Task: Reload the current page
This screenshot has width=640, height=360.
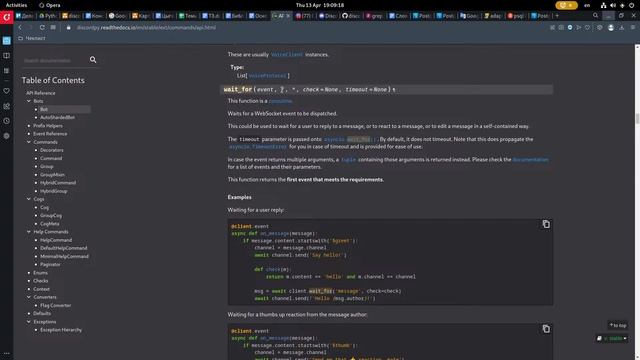Action: tap(42, 27)
